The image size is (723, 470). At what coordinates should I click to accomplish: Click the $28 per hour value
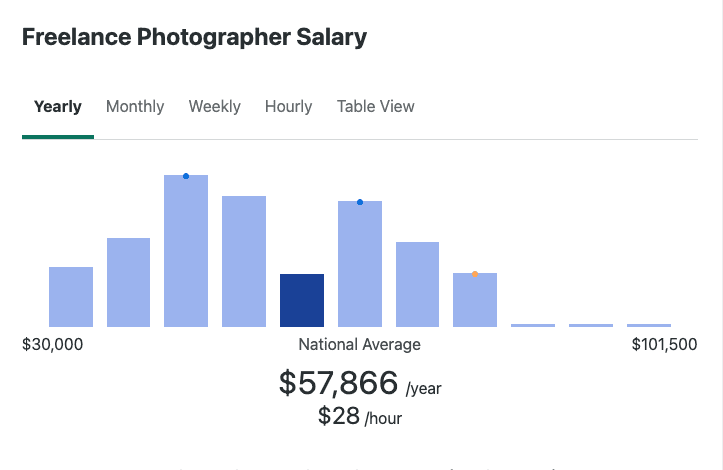[x=339, y=417]
